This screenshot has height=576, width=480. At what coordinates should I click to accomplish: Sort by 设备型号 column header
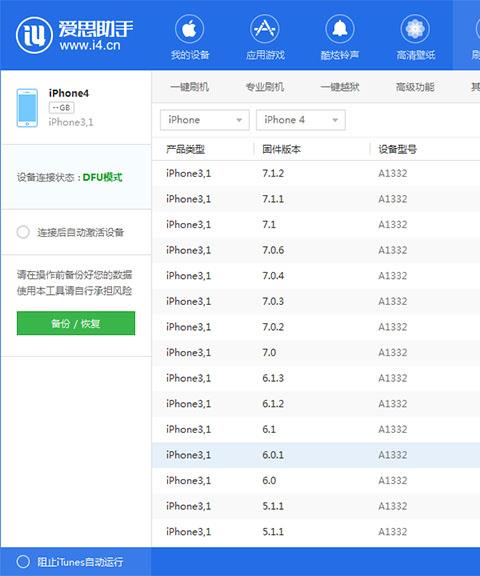(x=397, y=149)
